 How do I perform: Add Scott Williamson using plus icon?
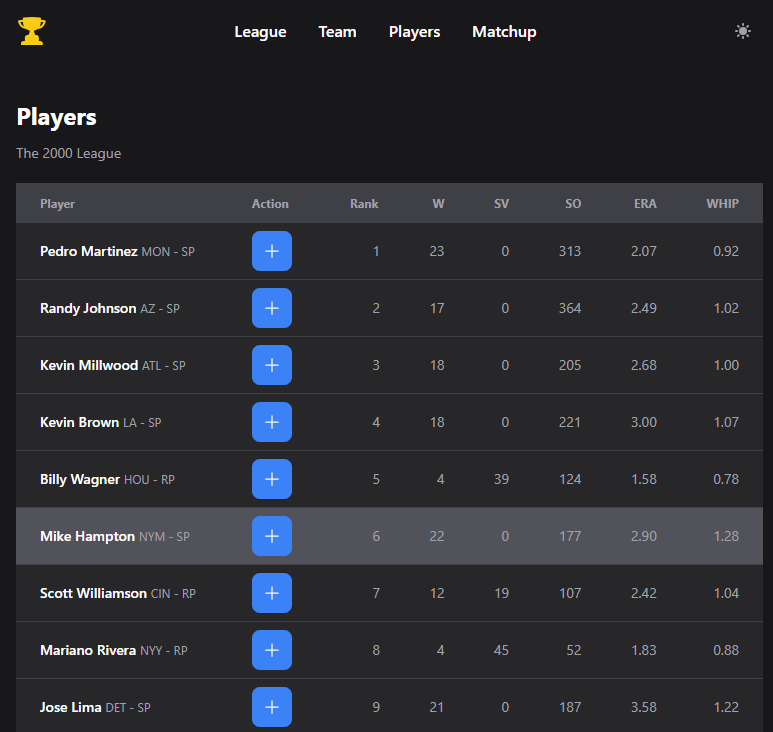pos(271,593)
